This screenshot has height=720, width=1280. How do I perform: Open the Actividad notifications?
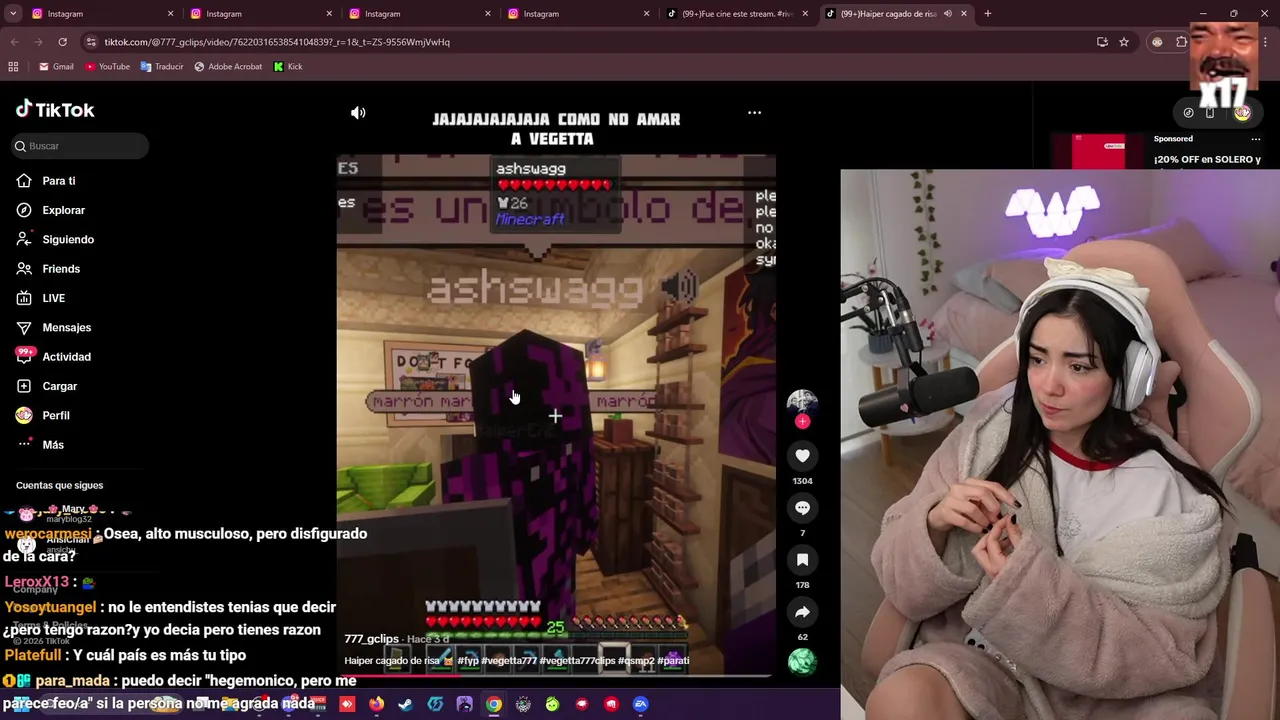pos(53,357)
